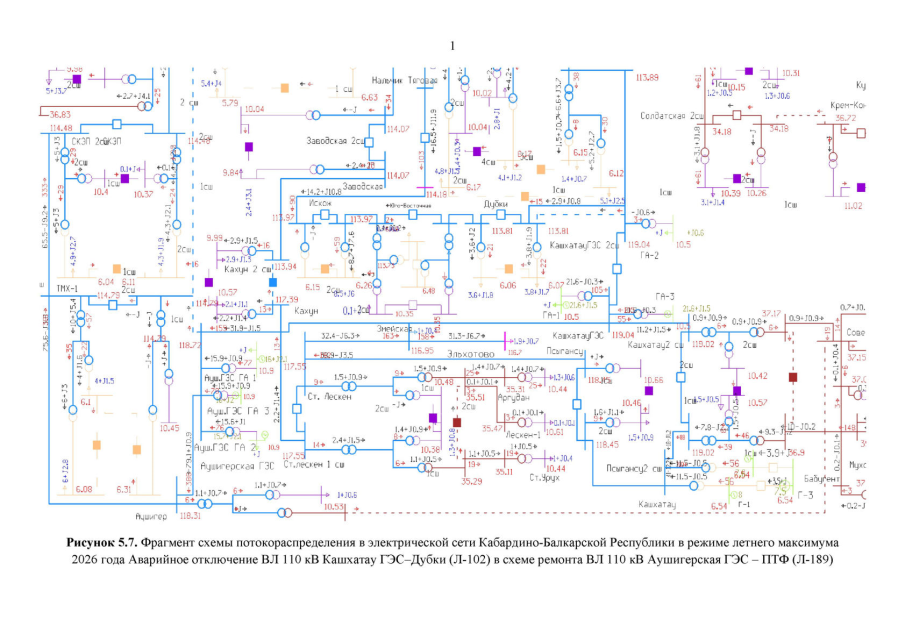
Task: Select the "Ауш.ГЭС ГА 3" generator label
Action: pos(238,411)
